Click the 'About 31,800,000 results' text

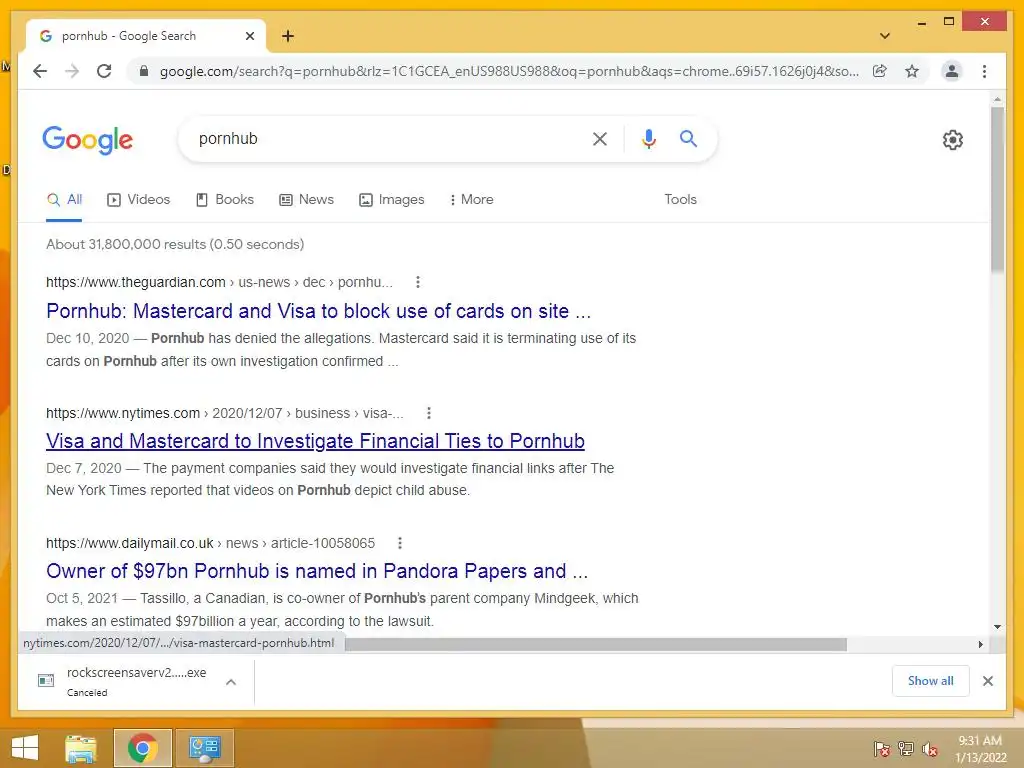[x=175, y=244]
